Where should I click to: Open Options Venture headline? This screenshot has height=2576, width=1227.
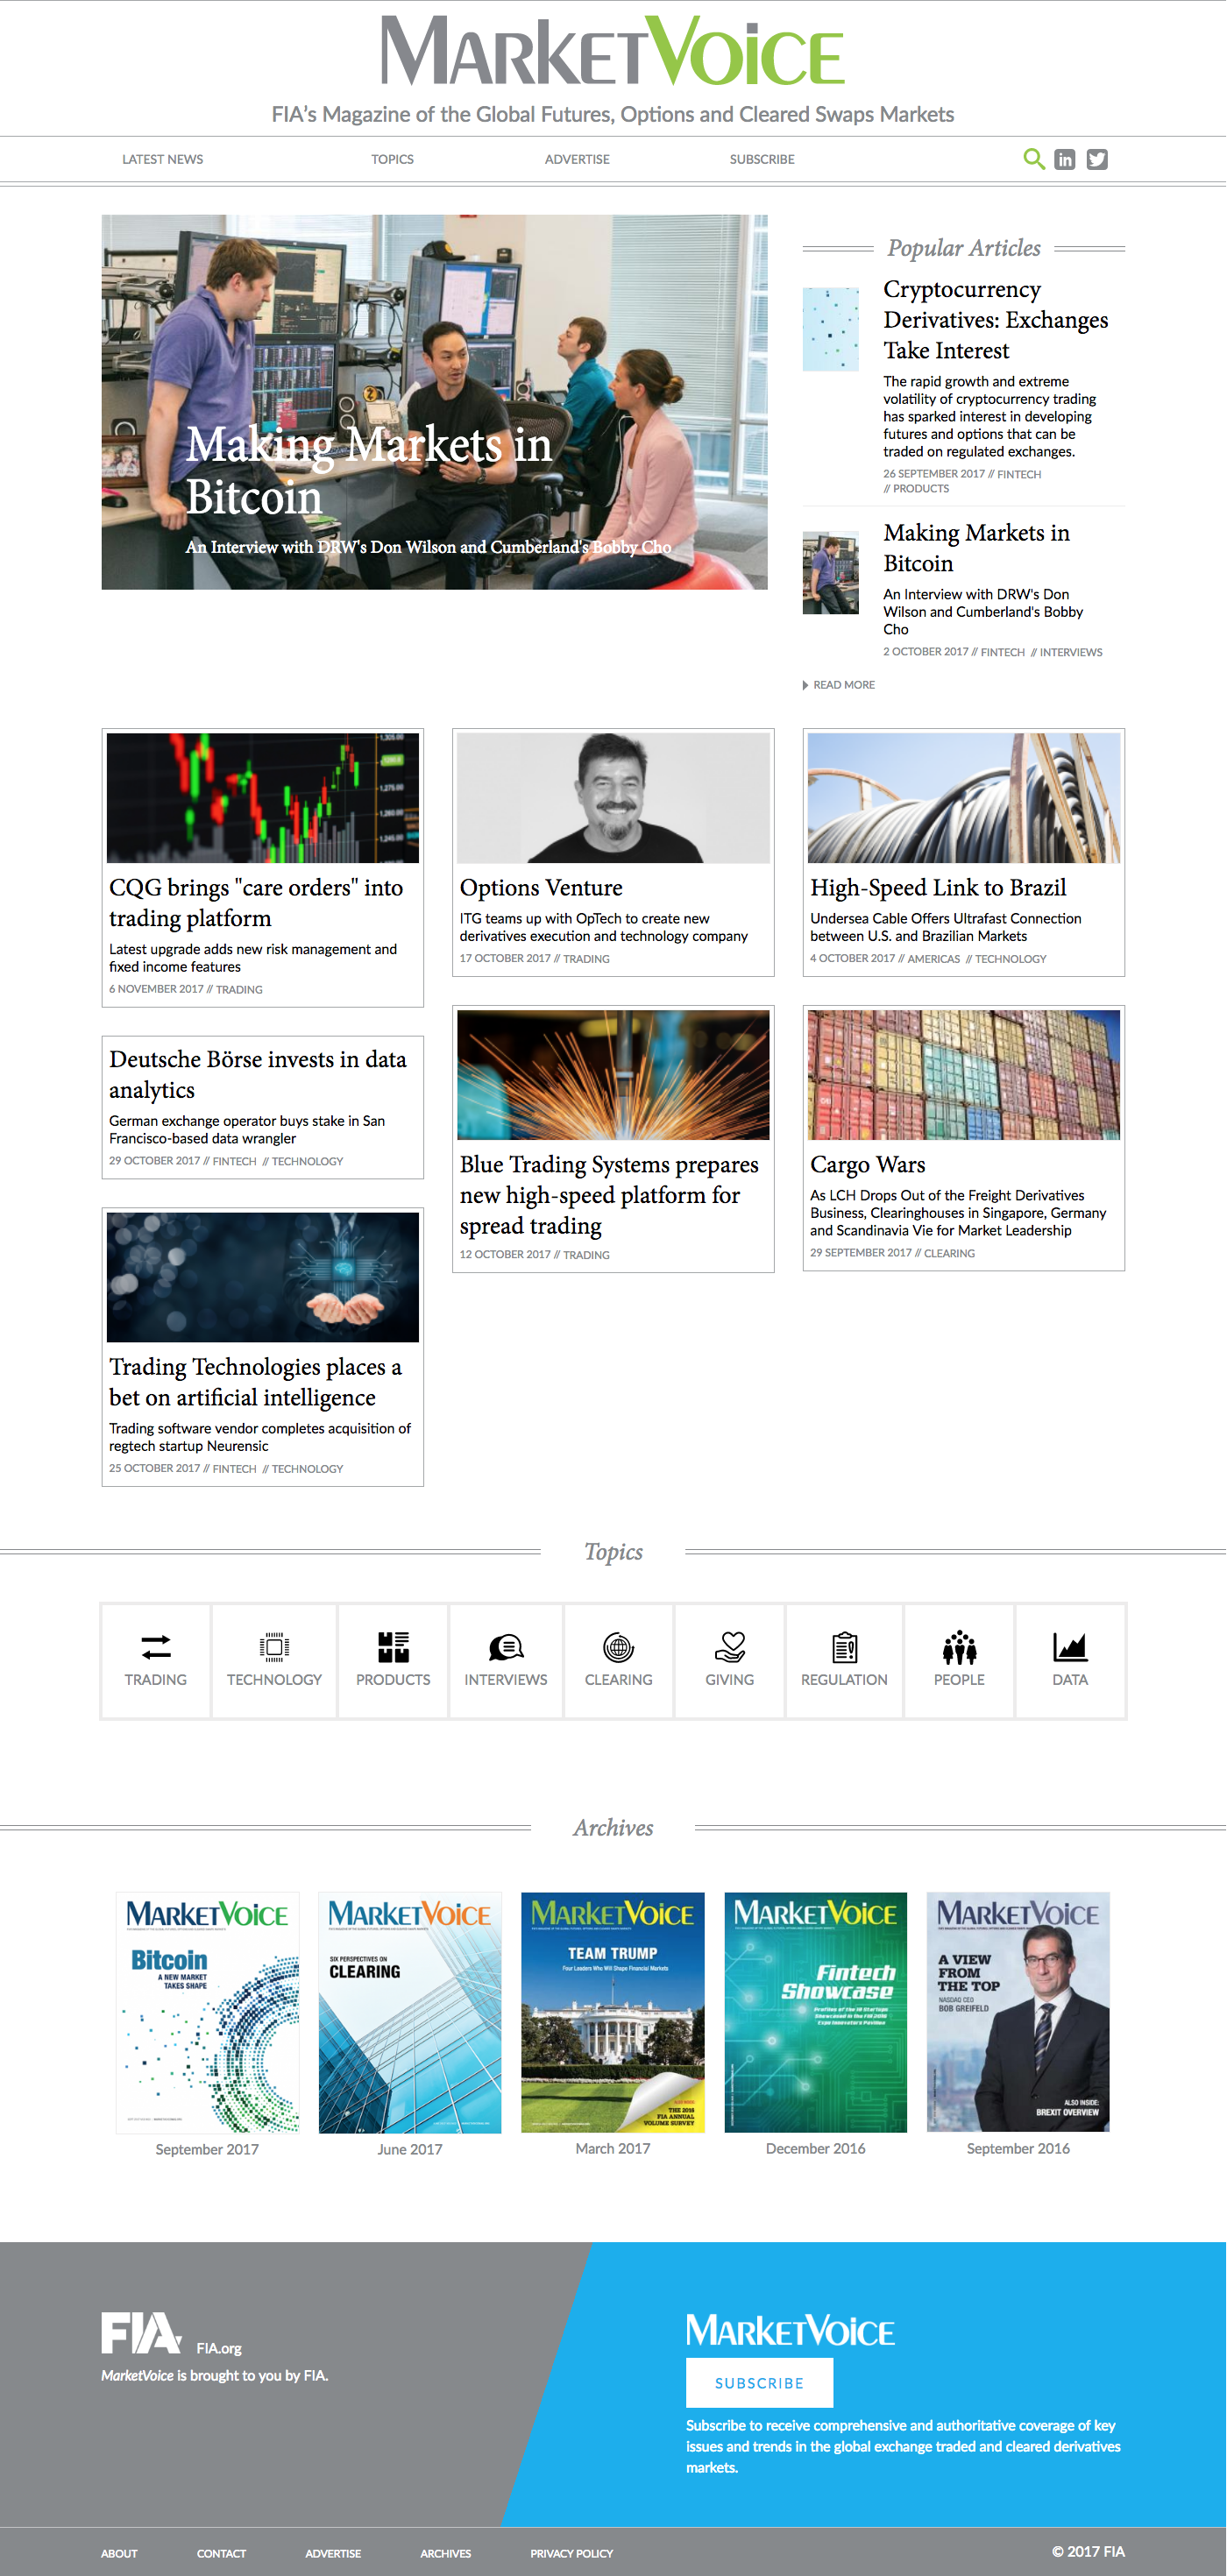pyautogui.click(x=541, y=888)
